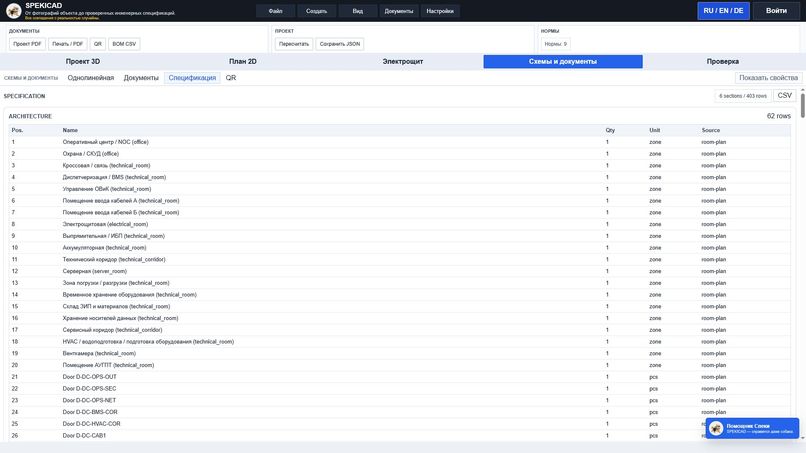Open the Документы sub-tab
Viewport: 806px width, 453px height.
pyautogui.click(x=141, y=78)
